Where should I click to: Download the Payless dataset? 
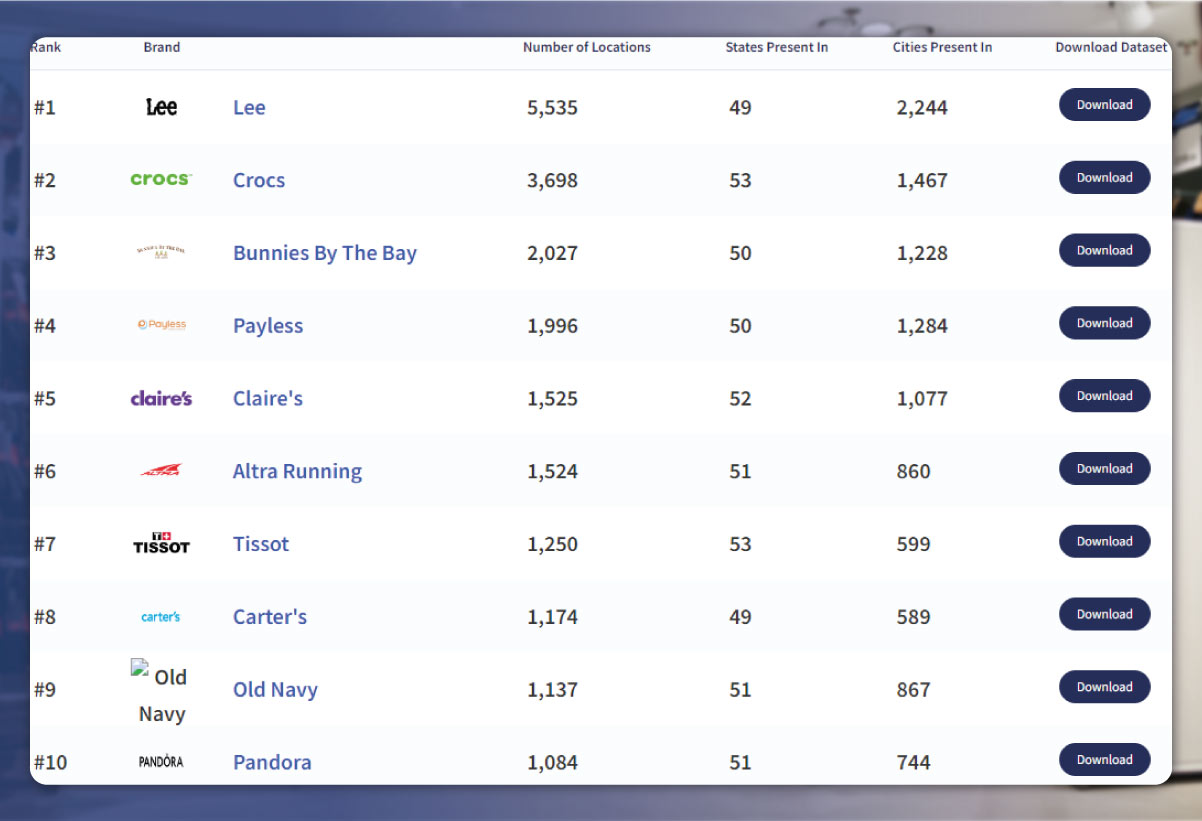click(1105, 323)
